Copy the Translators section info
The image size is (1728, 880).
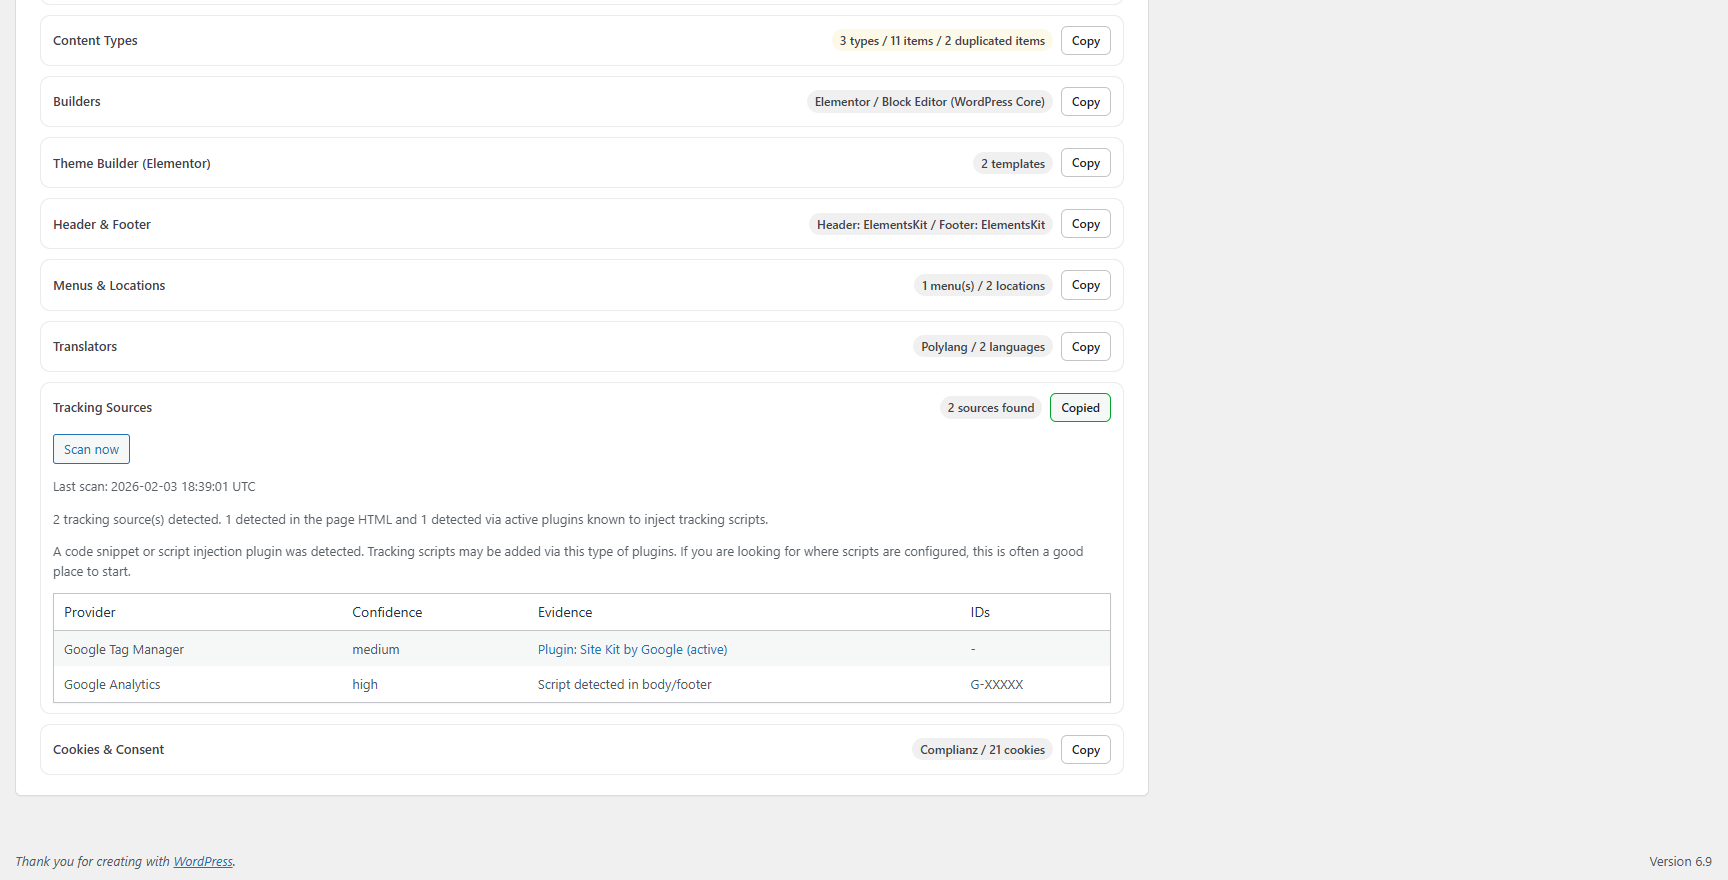[1085, 347]
